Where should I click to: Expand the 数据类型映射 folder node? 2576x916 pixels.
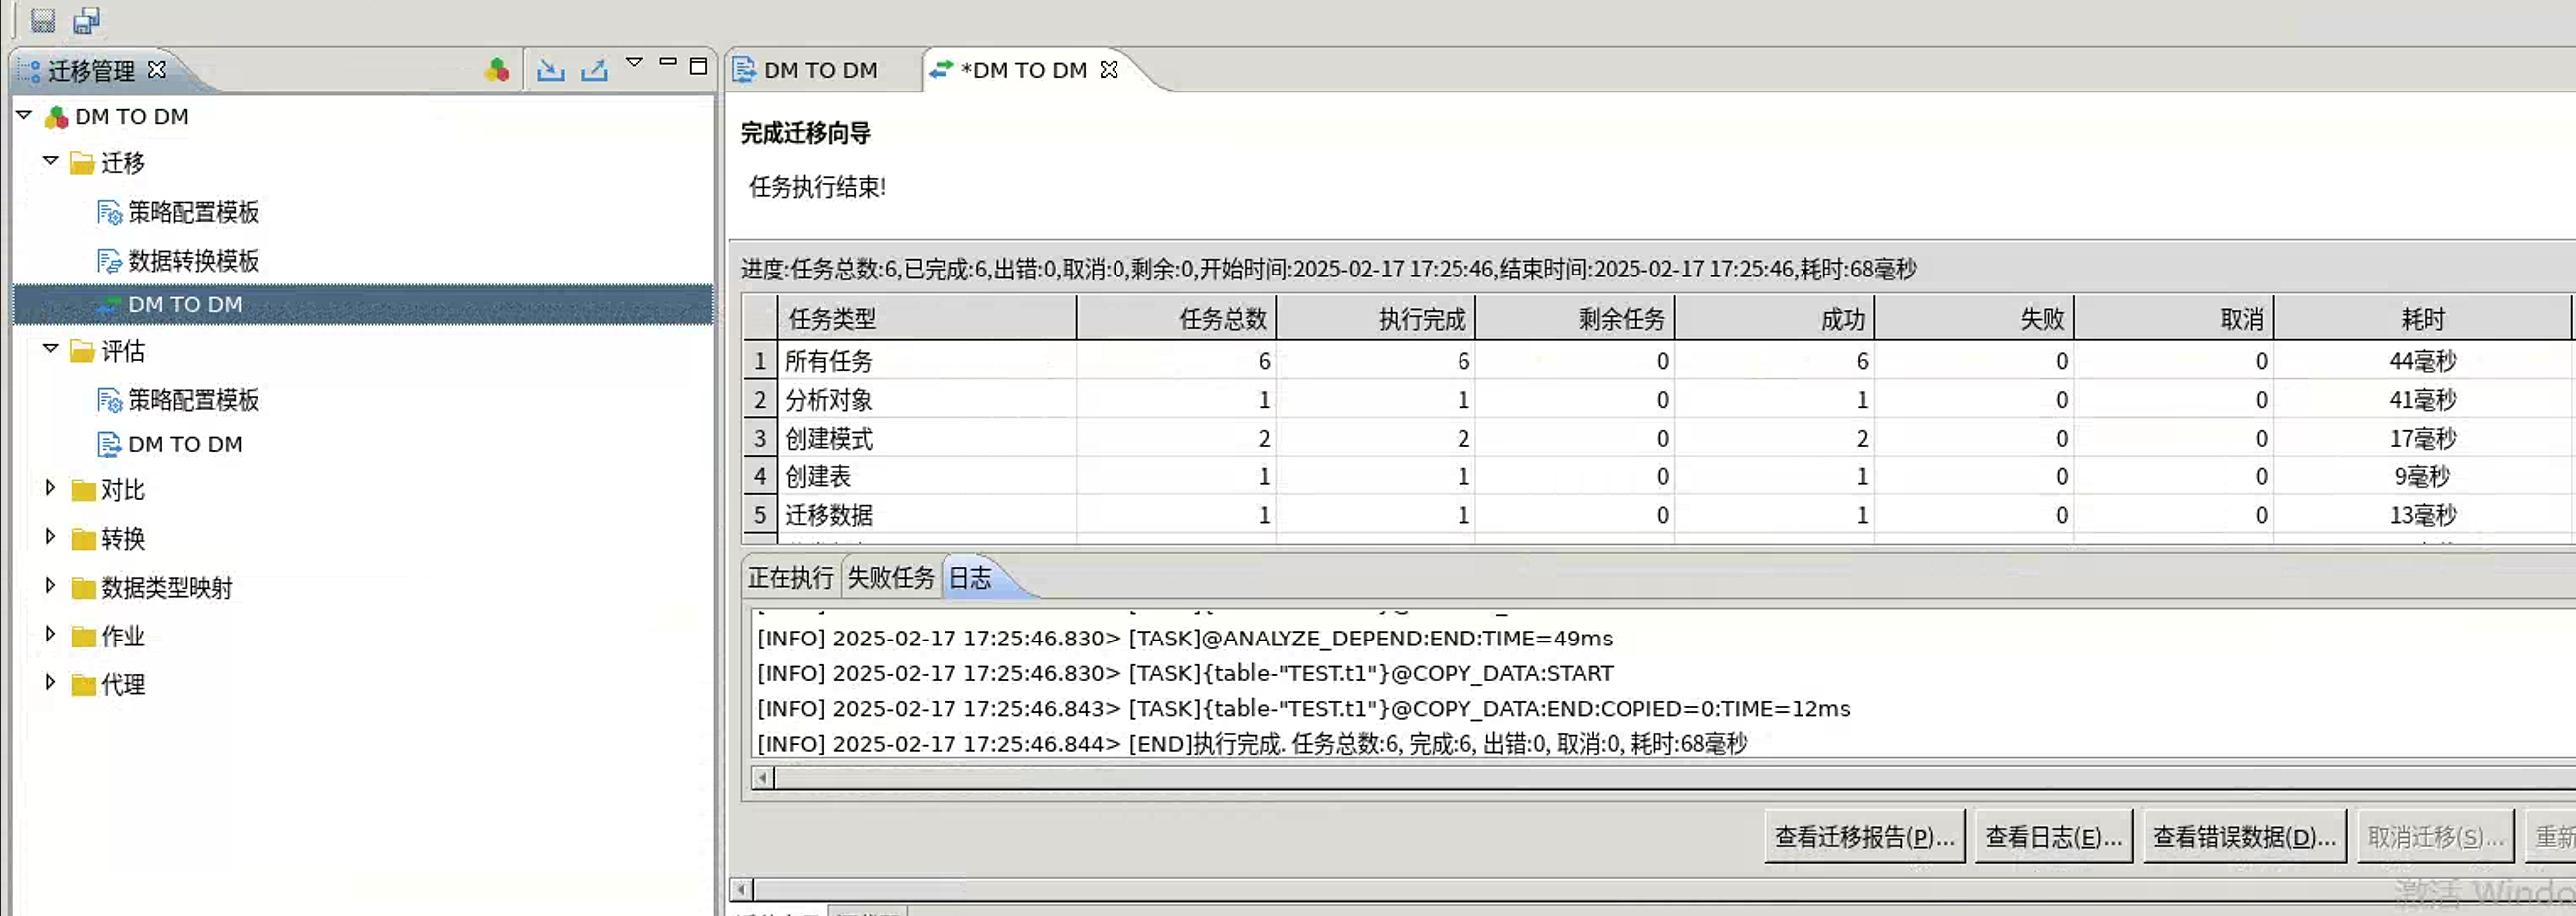50,585
